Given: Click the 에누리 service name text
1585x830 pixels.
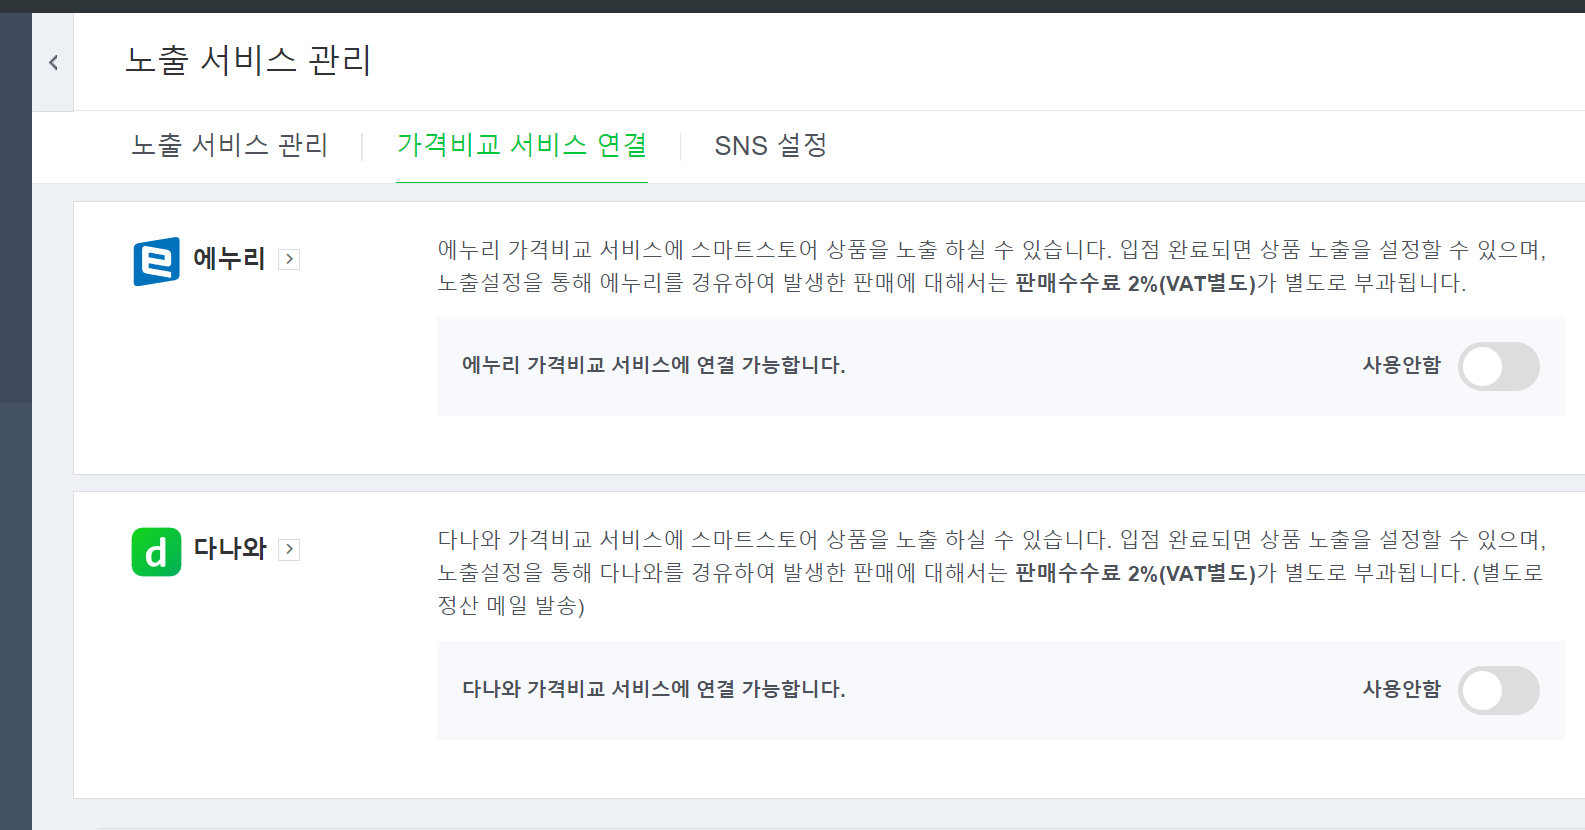Looking at the screenshot, I should click(x=229, y=259).
